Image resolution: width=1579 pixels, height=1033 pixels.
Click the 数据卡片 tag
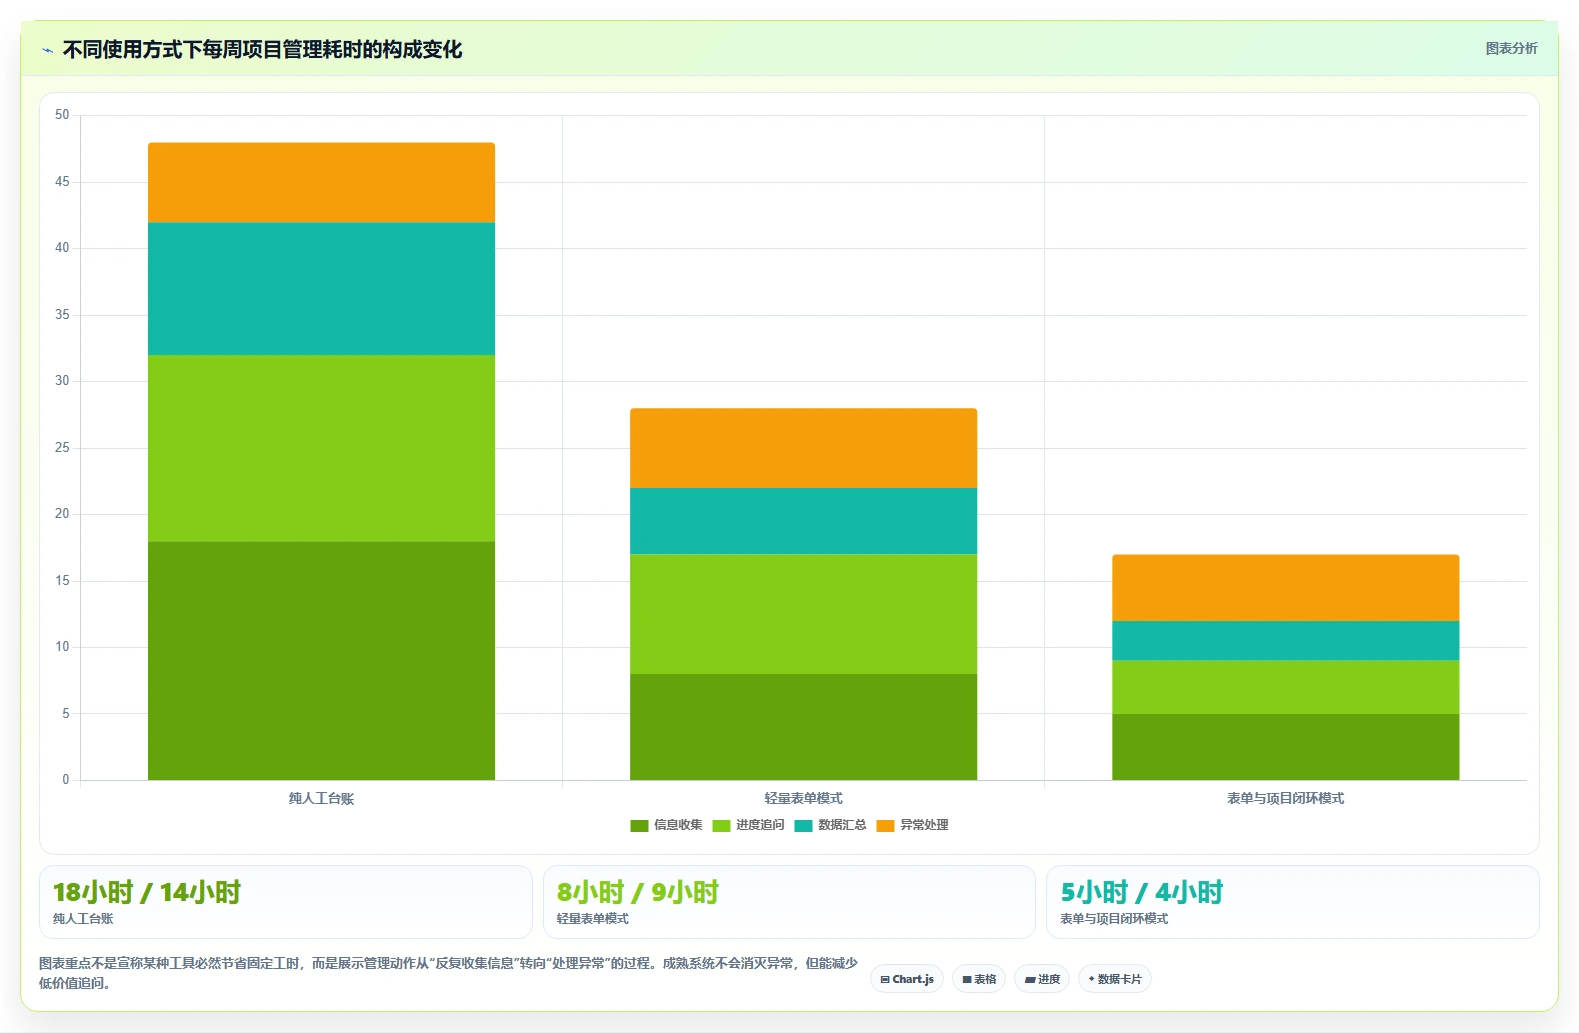[1114, 979]
